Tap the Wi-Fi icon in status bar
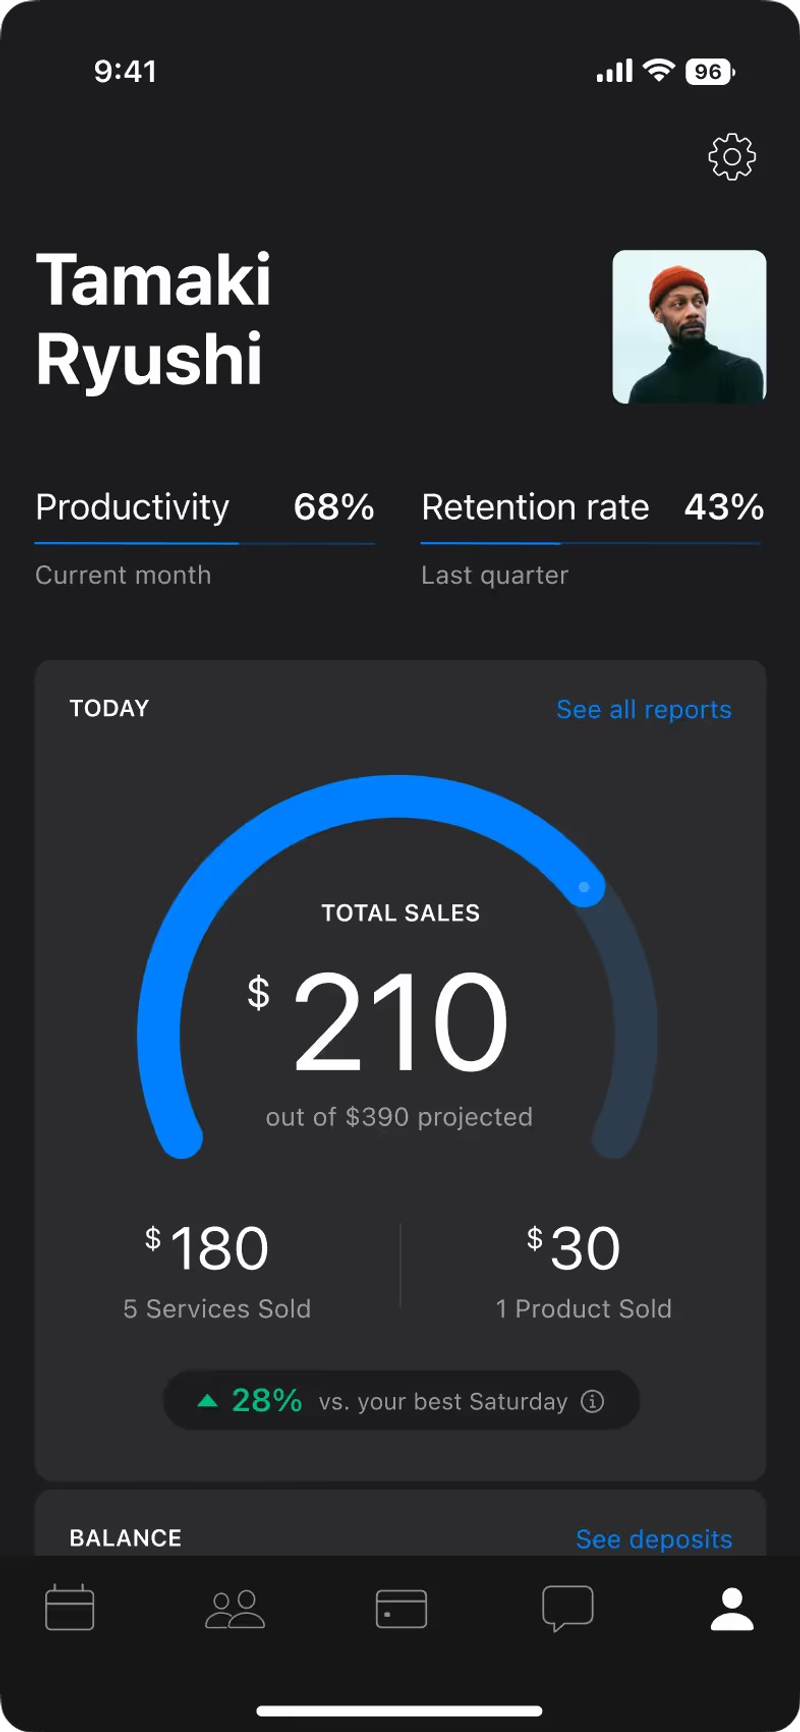800x1732 pixels. point(659,71)
